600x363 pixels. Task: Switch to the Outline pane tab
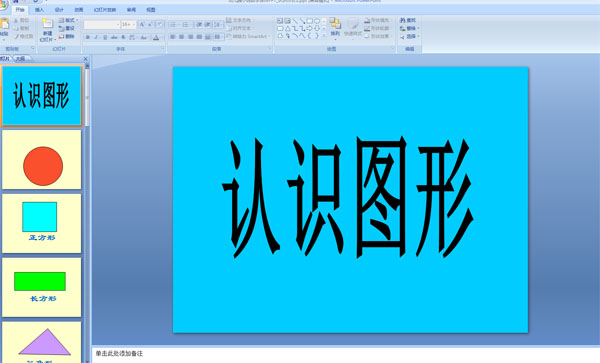click(x=21, y=59)
